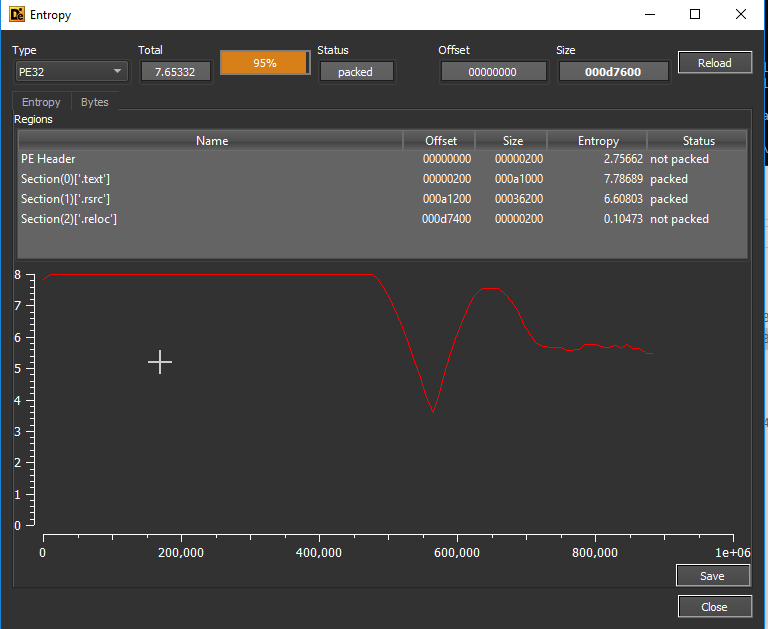Image resolution: width=768 pixels, height=629 pixels.
Task: Switch to the Entropy tab
Action: [x=42, y=102]
